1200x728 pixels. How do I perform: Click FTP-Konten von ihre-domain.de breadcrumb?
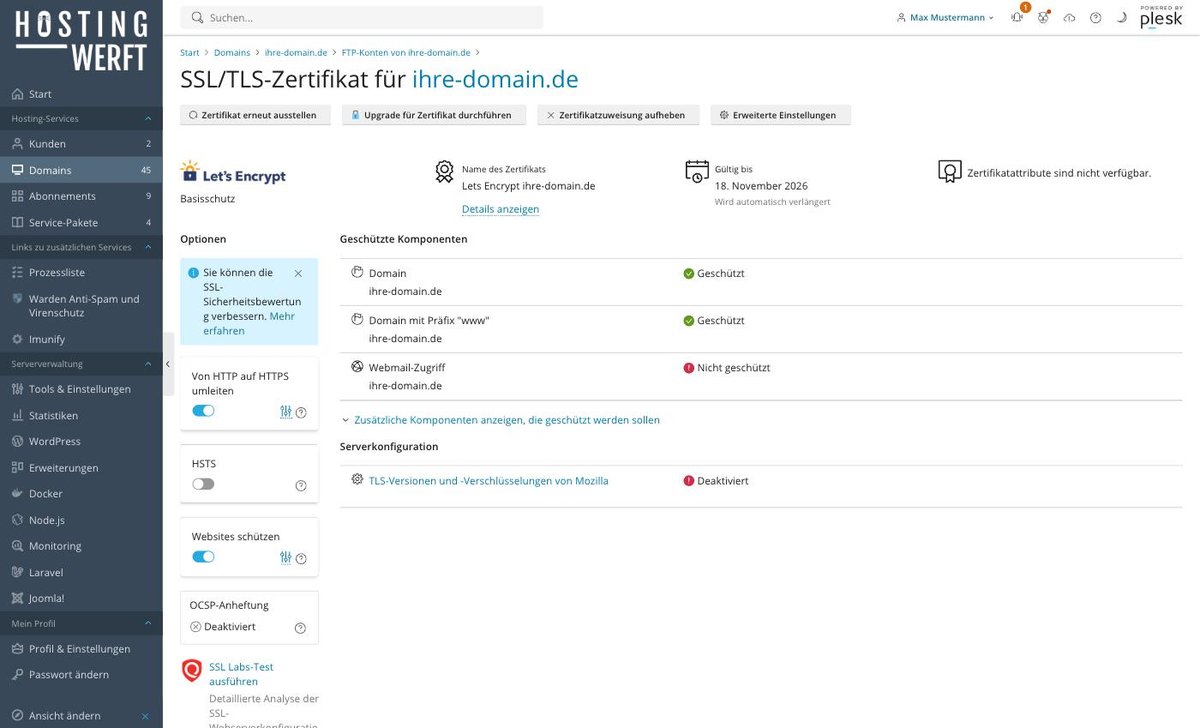coord(406,52)
